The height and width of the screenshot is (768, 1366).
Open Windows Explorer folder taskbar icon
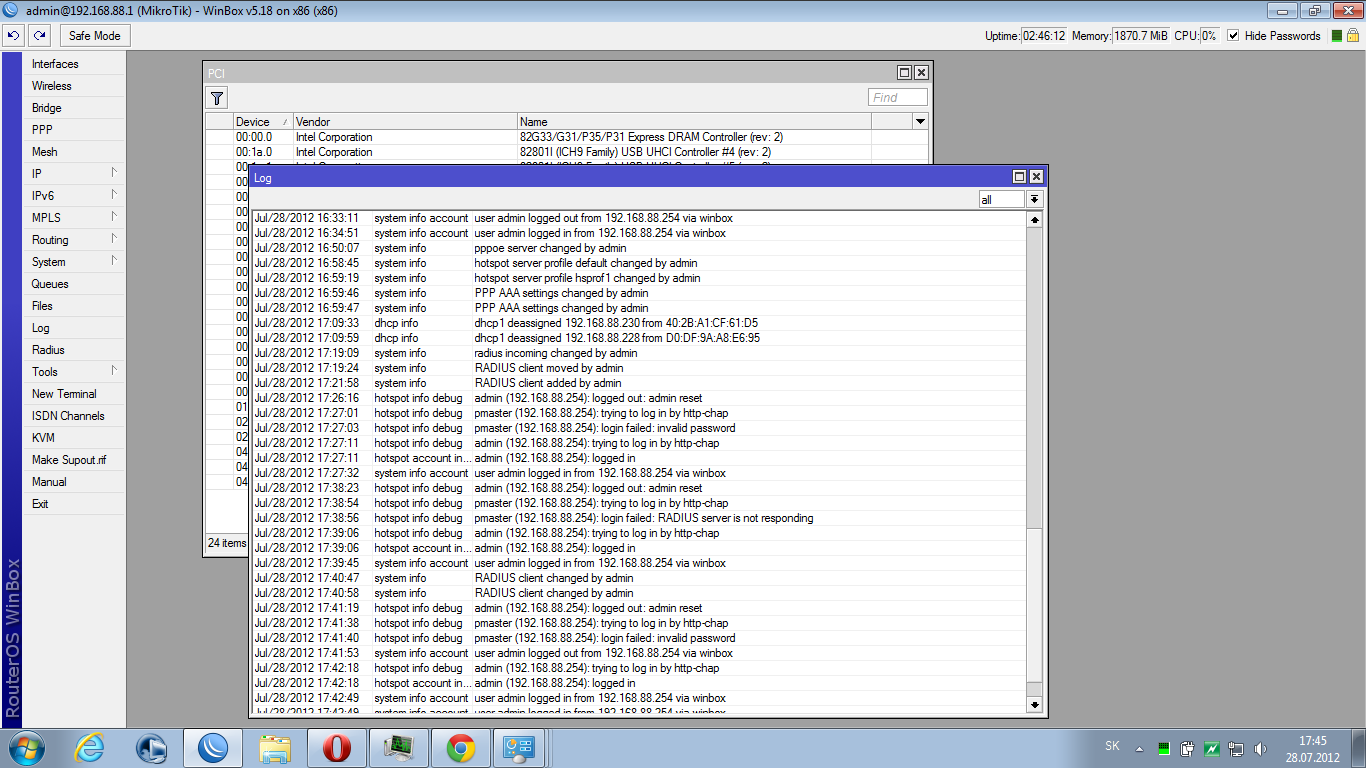[274, 748]
